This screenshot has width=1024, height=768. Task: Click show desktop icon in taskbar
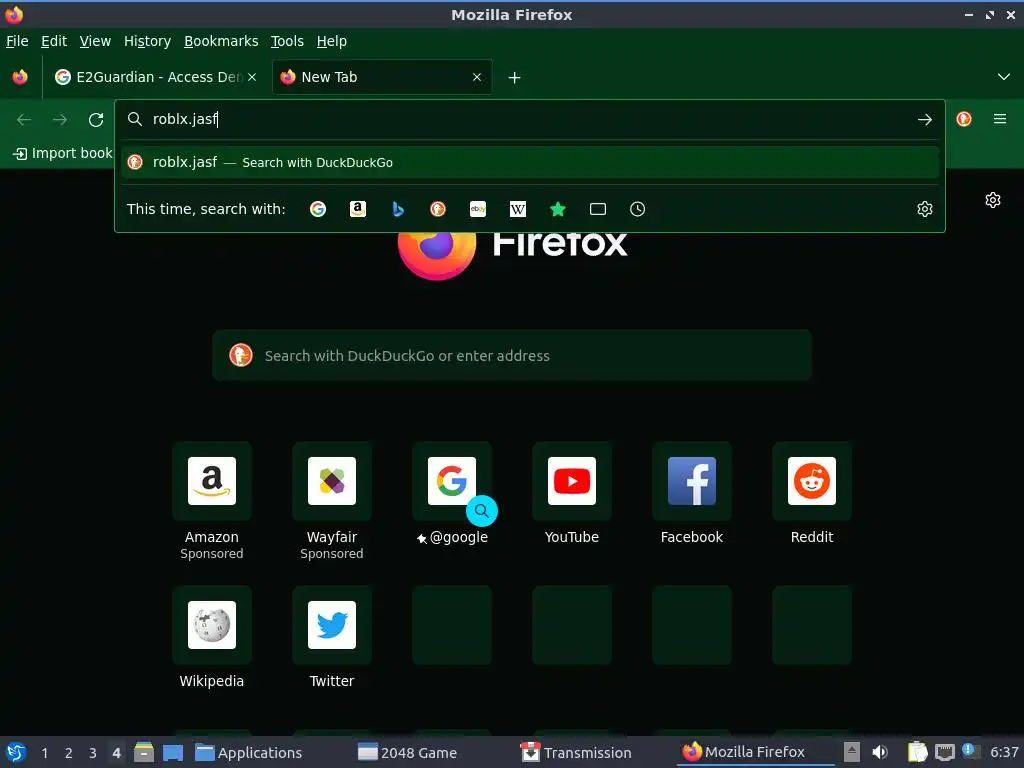pyautogui.click(x=173, y=752)
